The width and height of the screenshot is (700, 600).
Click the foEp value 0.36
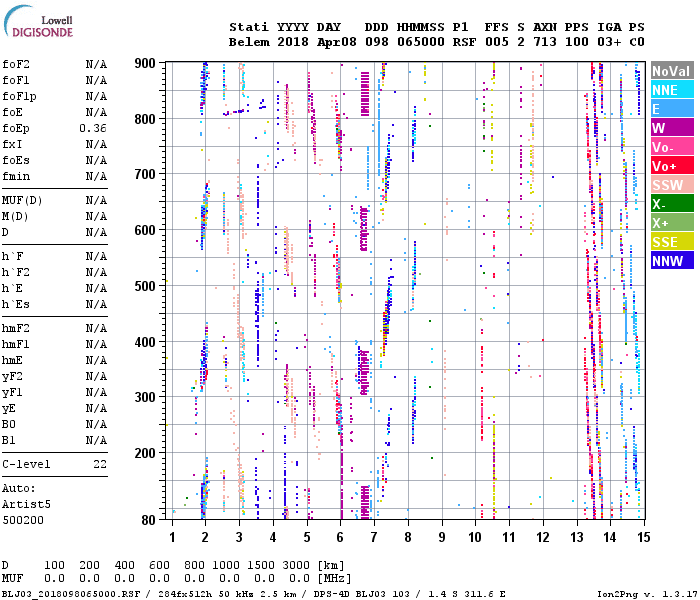93,129
